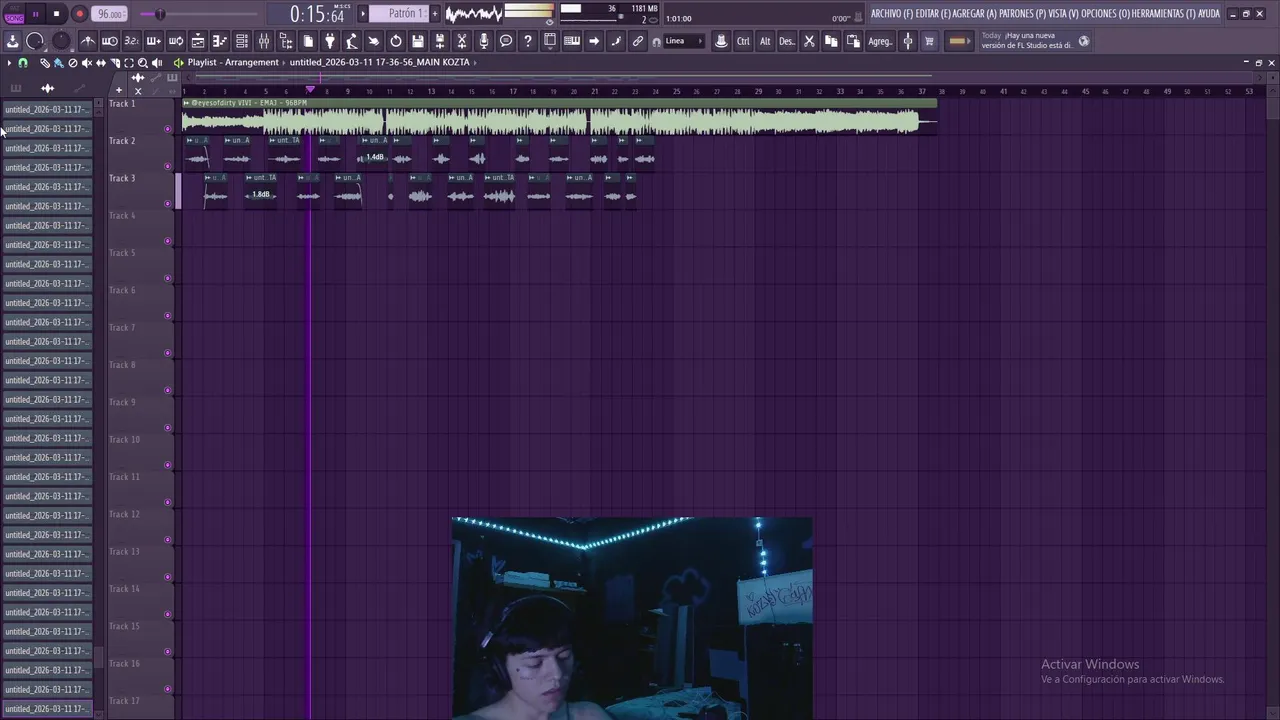Toggle the playlist magnet snap icon
1280x720 pixels.
(22, 63)
